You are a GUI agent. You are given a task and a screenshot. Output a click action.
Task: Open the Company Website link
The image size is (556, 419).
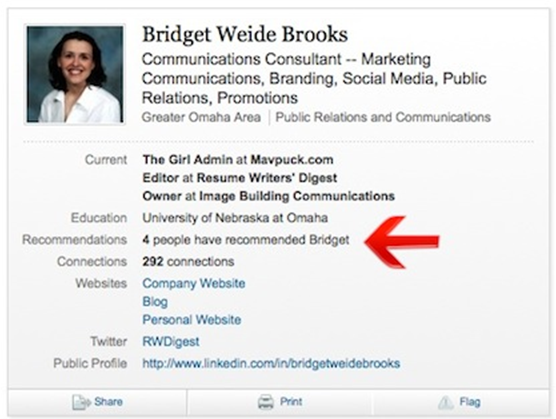click(x=194, y=283)
